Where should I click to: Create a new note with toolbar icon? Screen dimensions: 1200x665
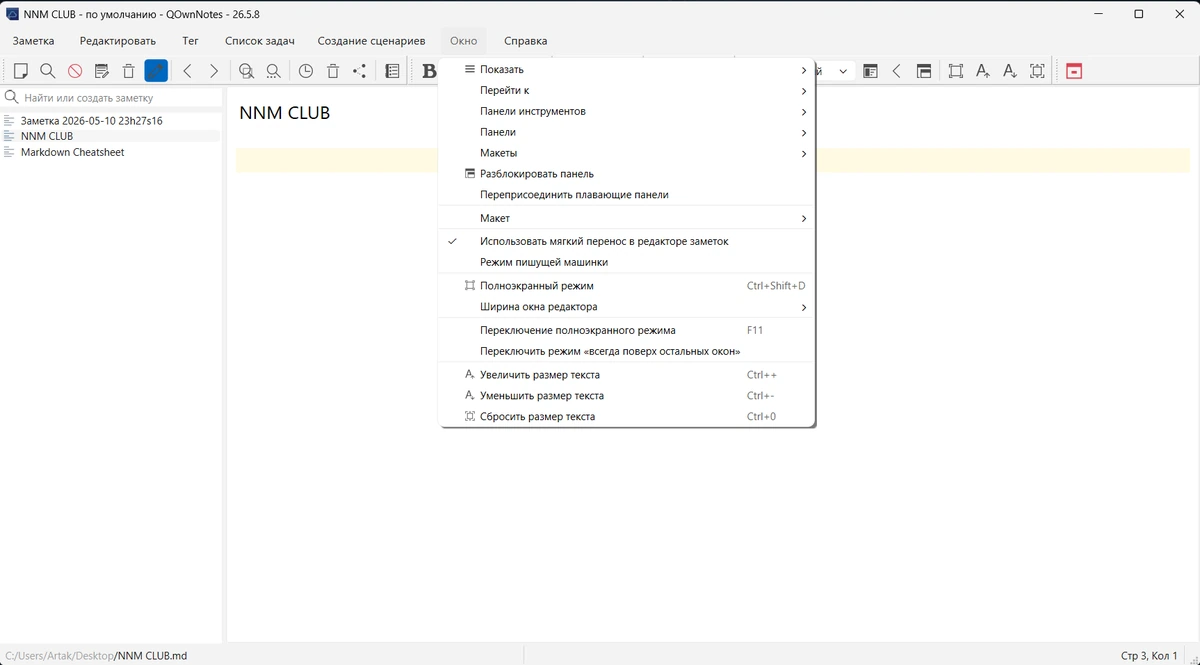(x=20, y=71)
